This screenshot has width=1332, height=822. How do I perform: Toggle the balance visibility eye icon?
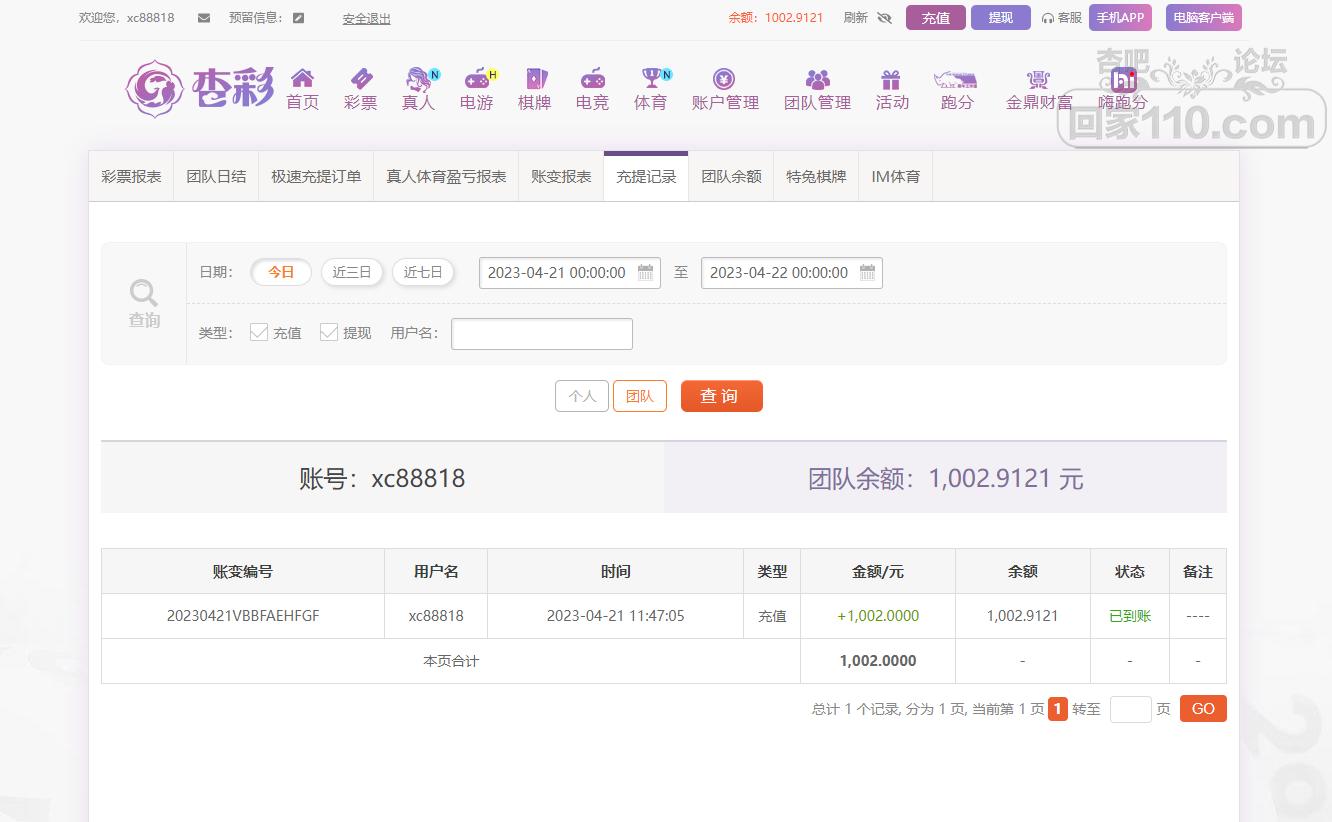coord(883,18)
